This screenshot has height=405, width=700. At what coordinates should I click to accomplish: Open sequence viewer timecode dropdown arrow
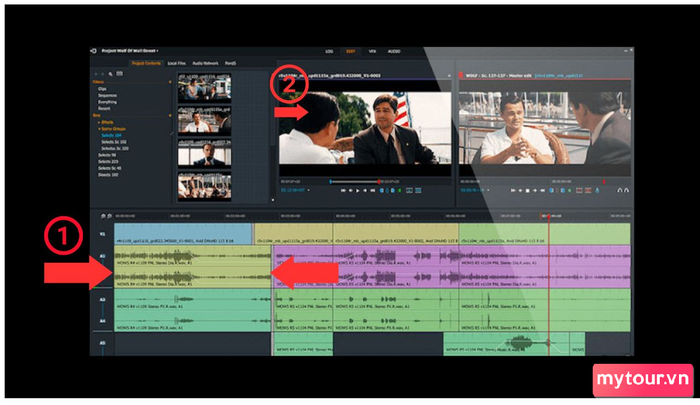(488, 191)
